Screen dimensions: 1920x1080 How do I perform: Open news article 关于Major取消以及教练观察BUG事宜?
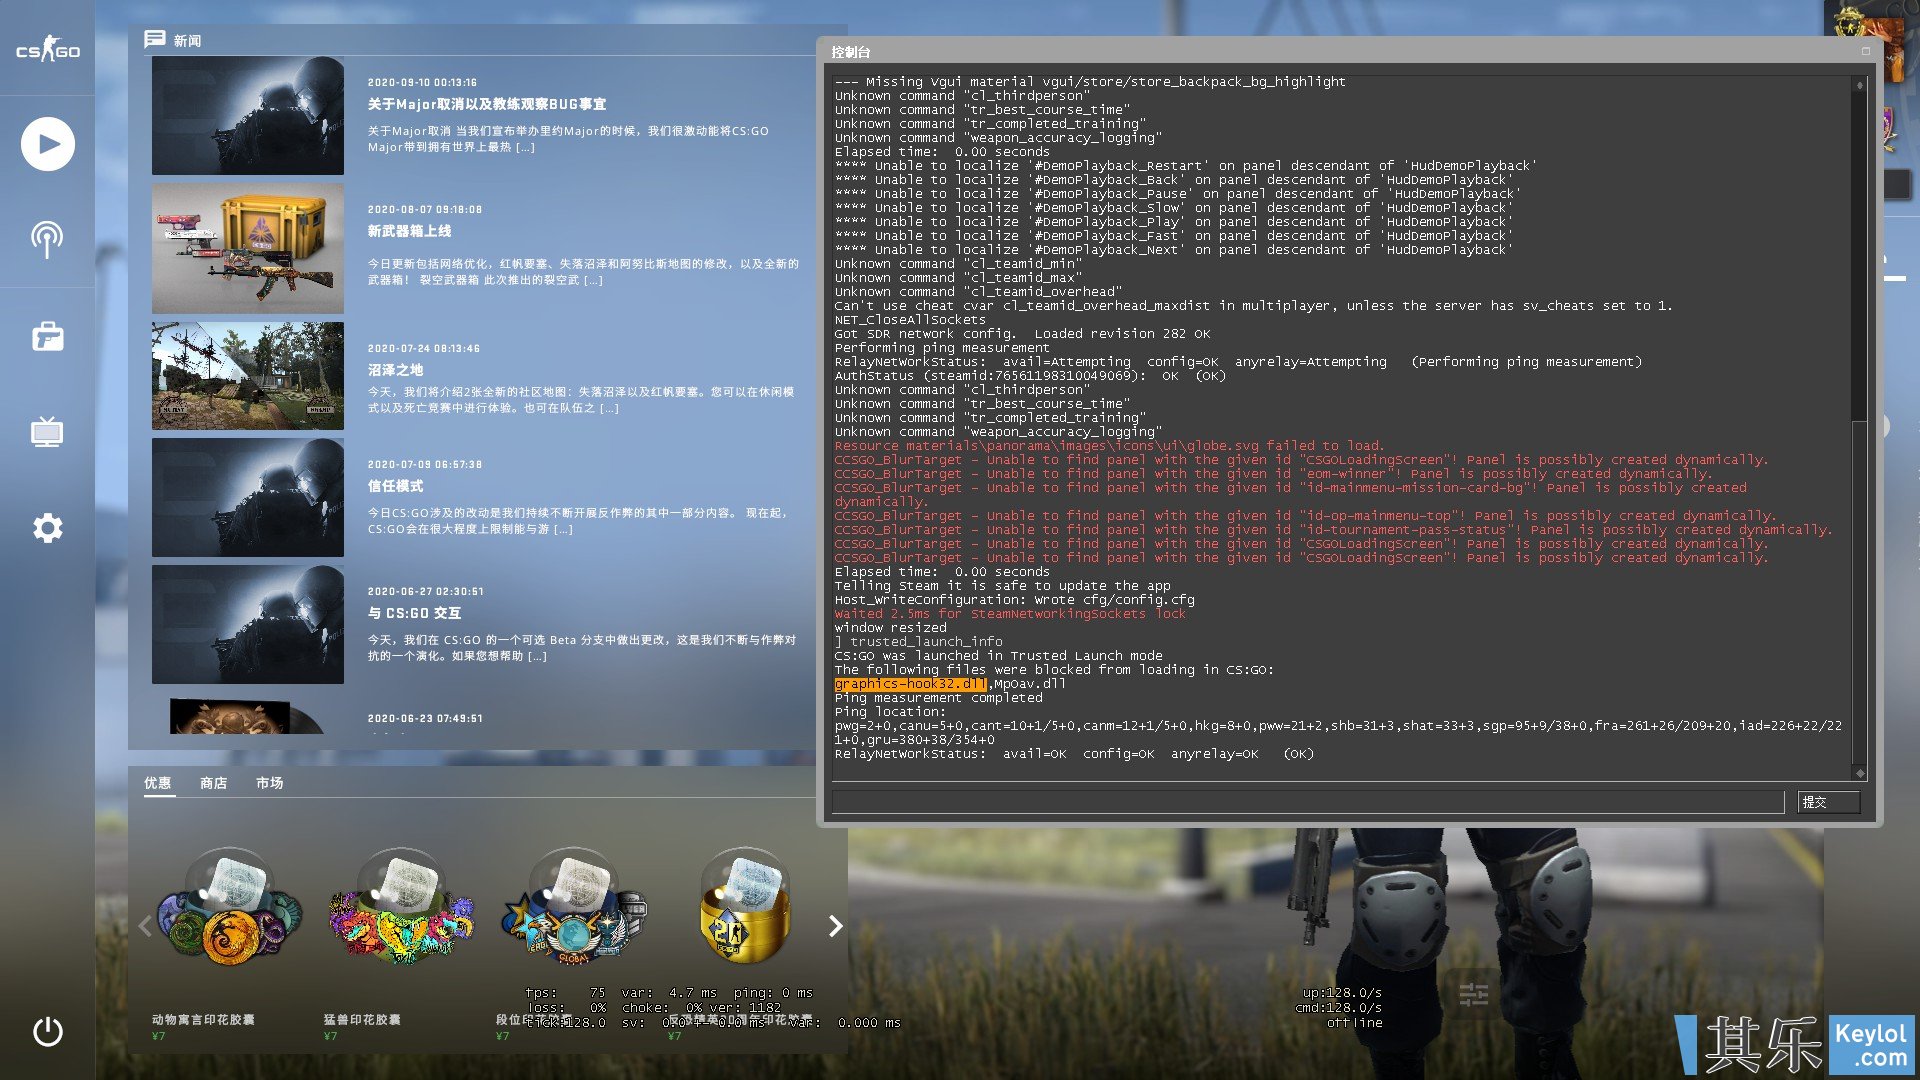point(487,104)
